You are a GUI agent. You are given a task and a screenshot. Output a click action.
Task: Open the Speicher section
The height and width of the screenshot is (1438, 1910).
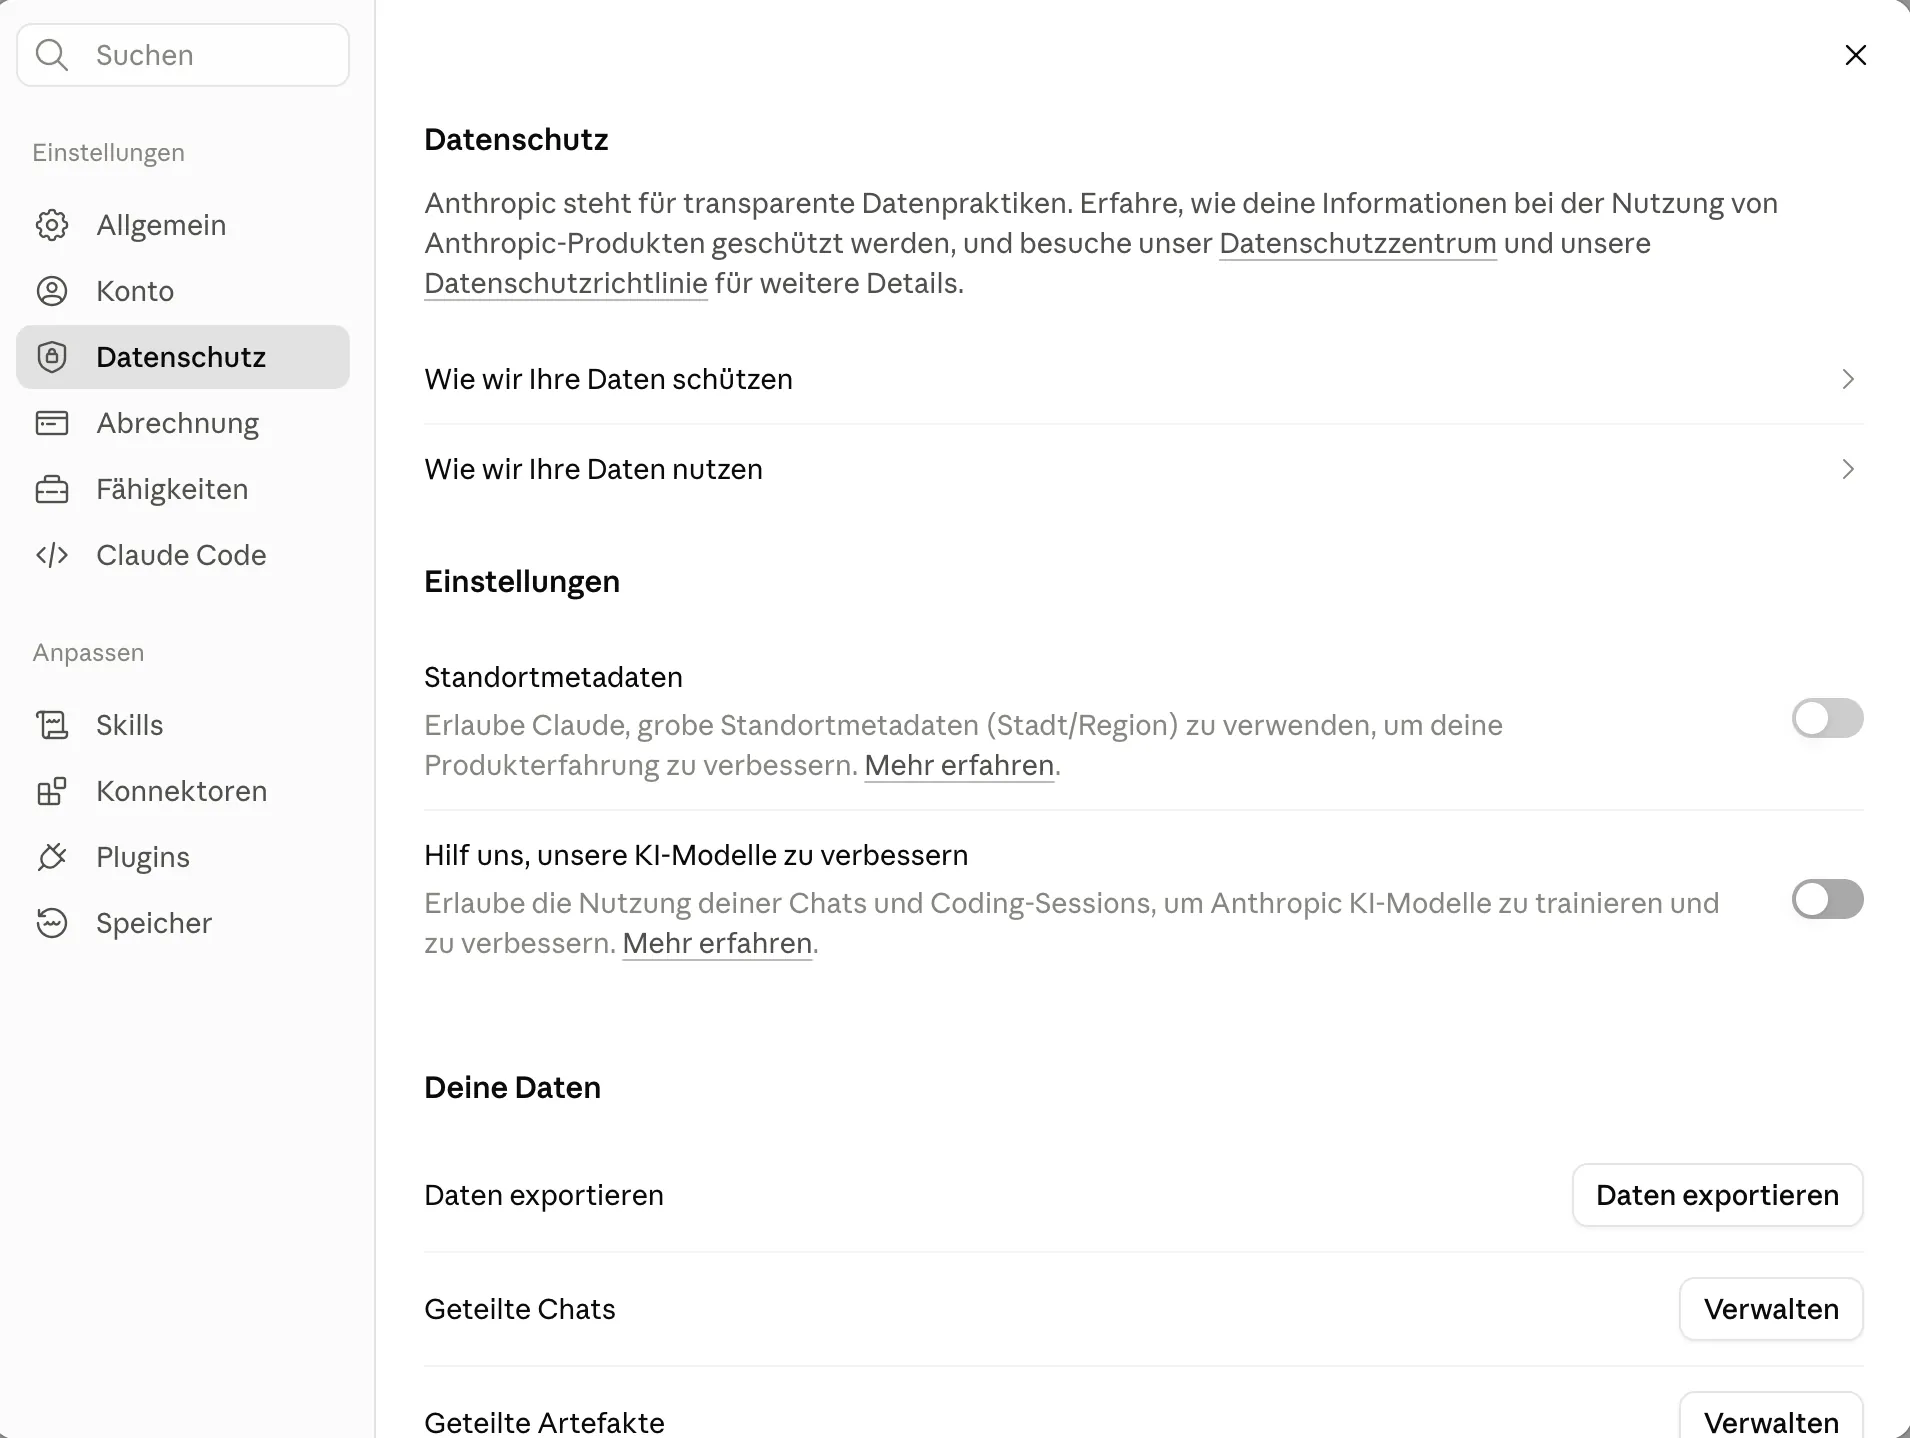pyautogui.click(x=183, y=923)
